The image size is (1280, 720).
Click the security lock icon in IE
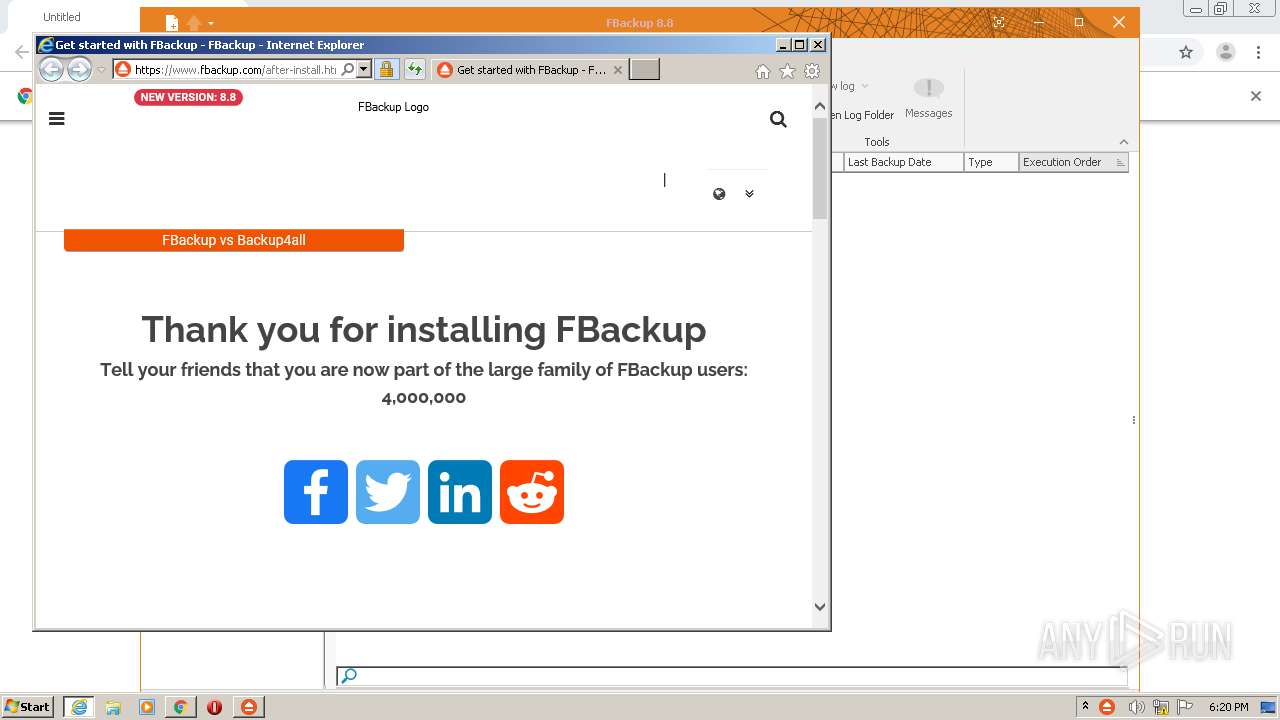click(x=386, y=70)
